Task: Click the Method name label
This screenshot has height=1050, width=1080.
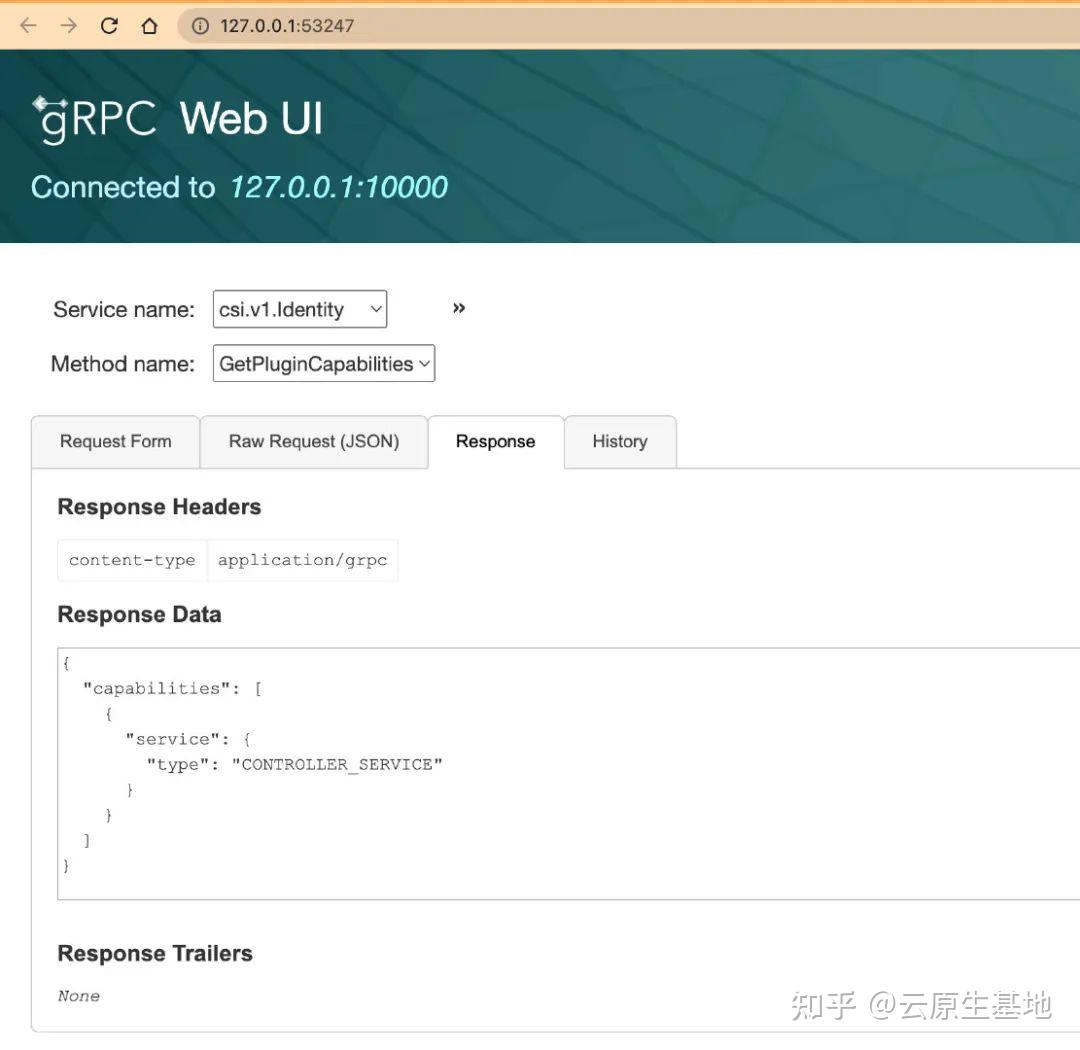Action: (123, 364)
